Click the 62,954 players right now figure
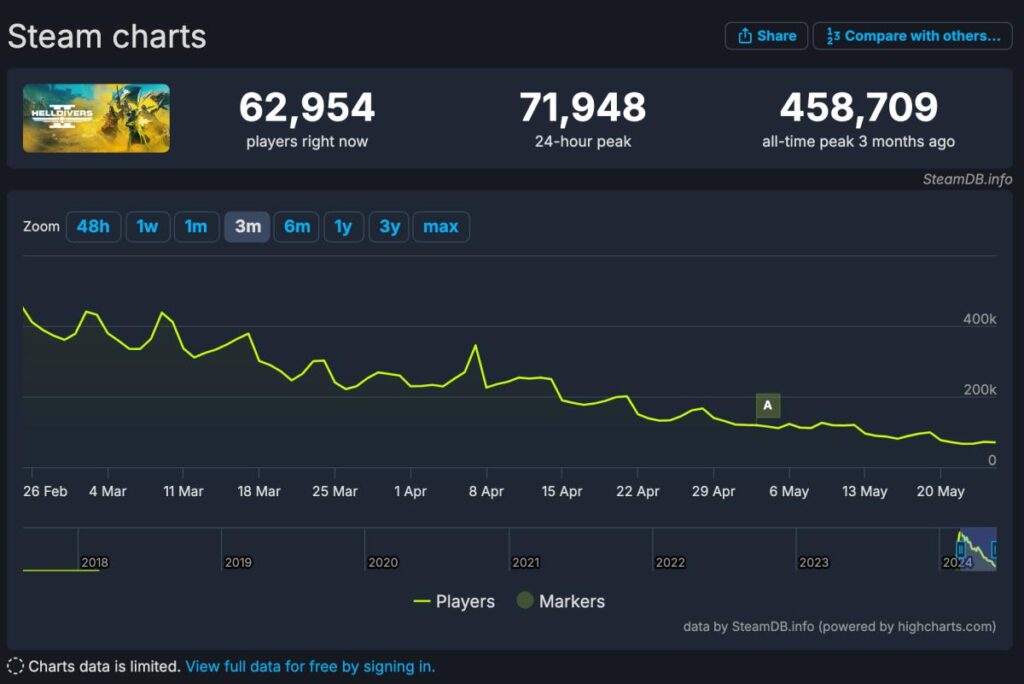 pos(307,107)
